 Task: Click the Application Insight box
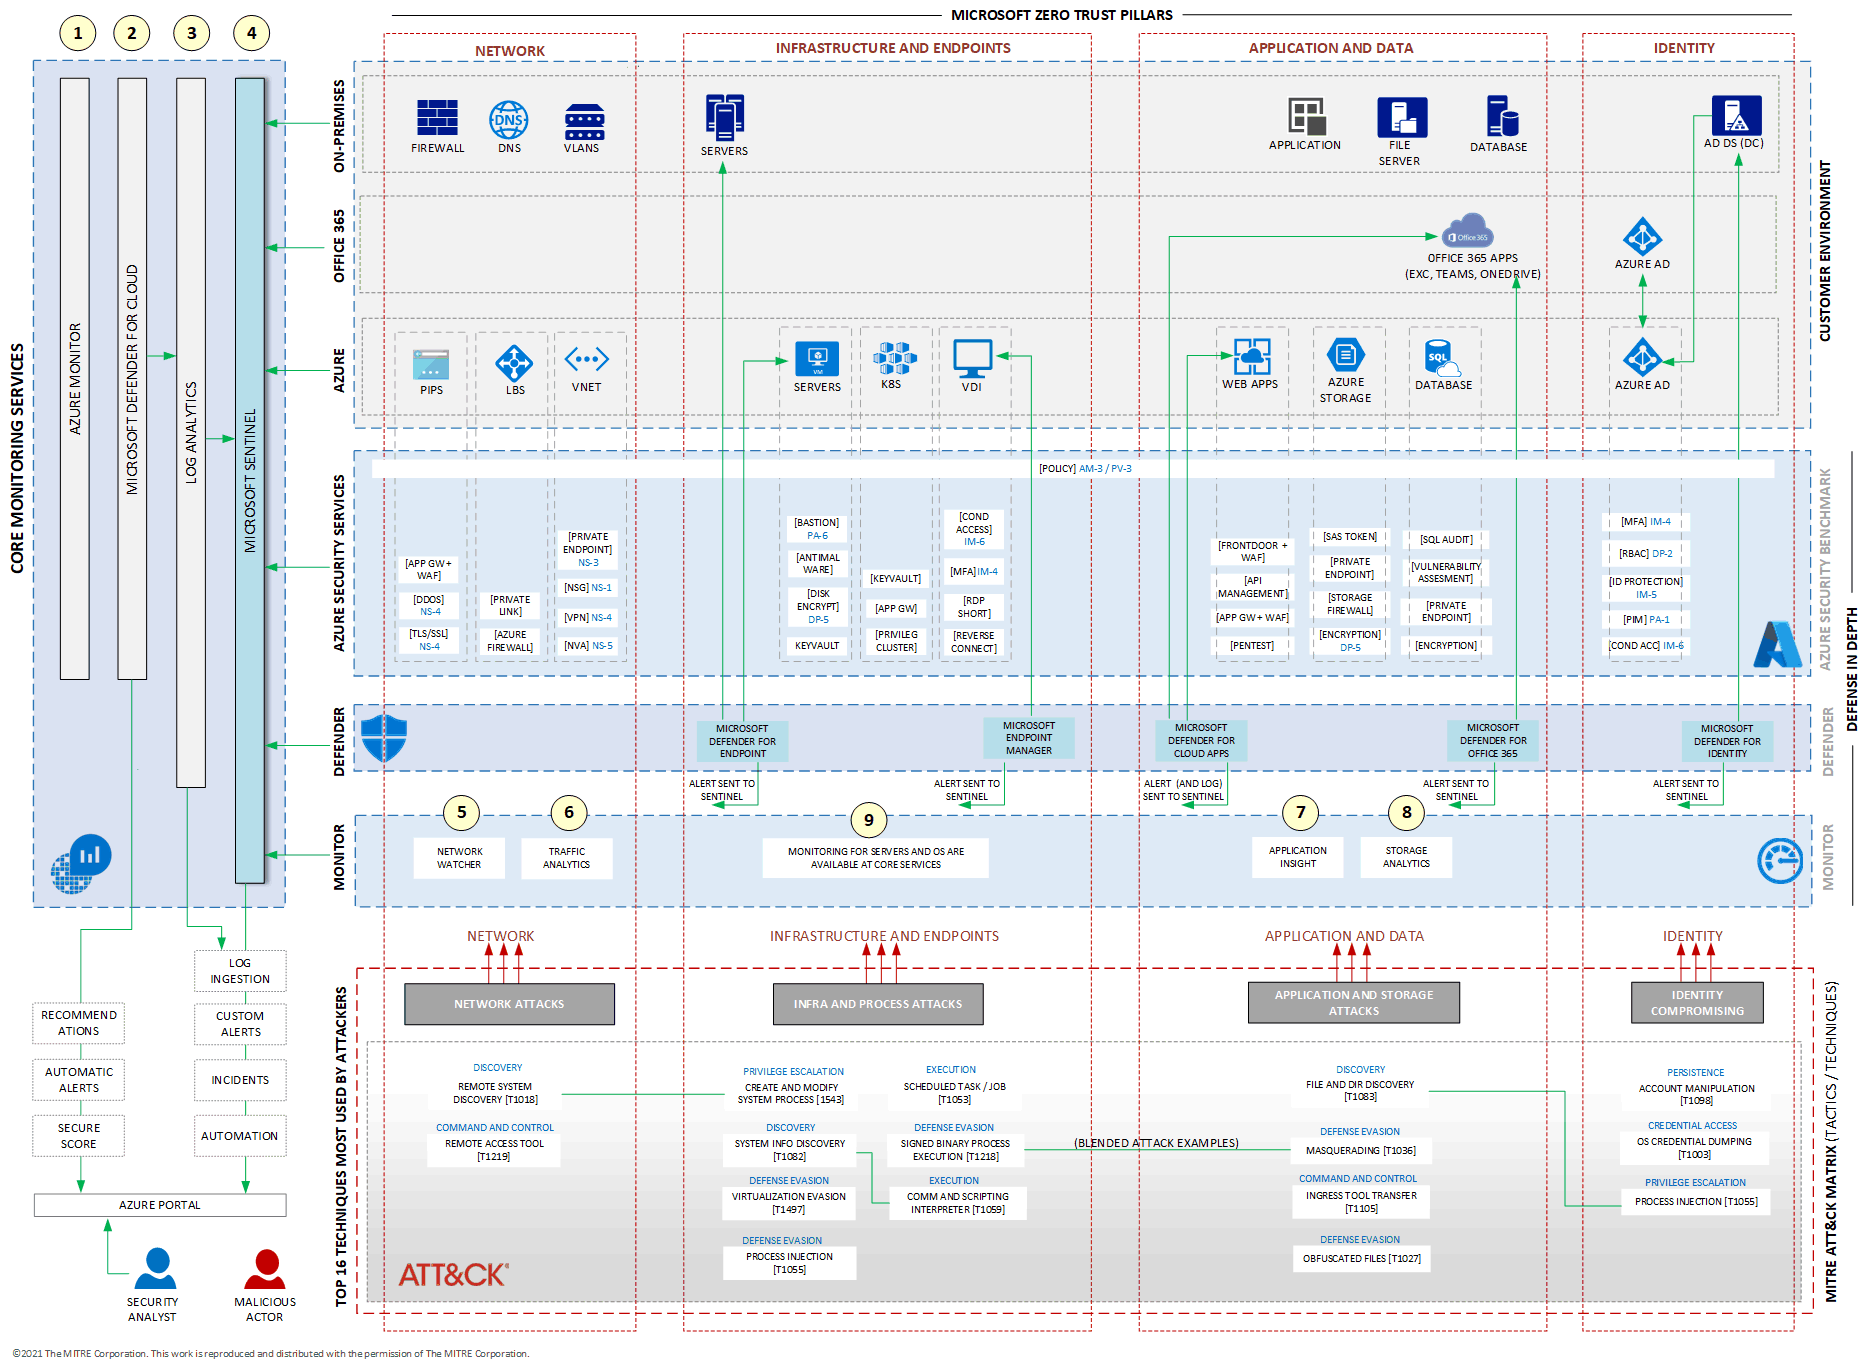(x=1298, y=857)
